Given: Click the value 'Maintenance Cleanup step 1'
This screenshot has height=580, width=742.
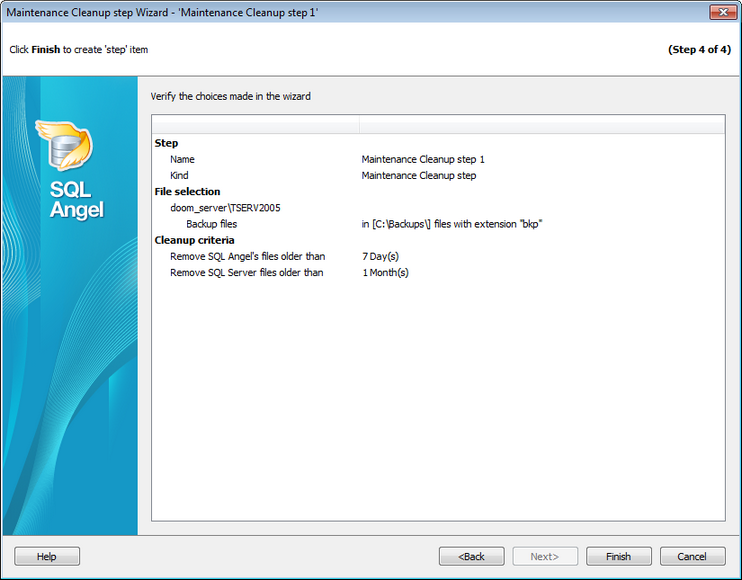Looking at the screenshot, I should 423,159.
